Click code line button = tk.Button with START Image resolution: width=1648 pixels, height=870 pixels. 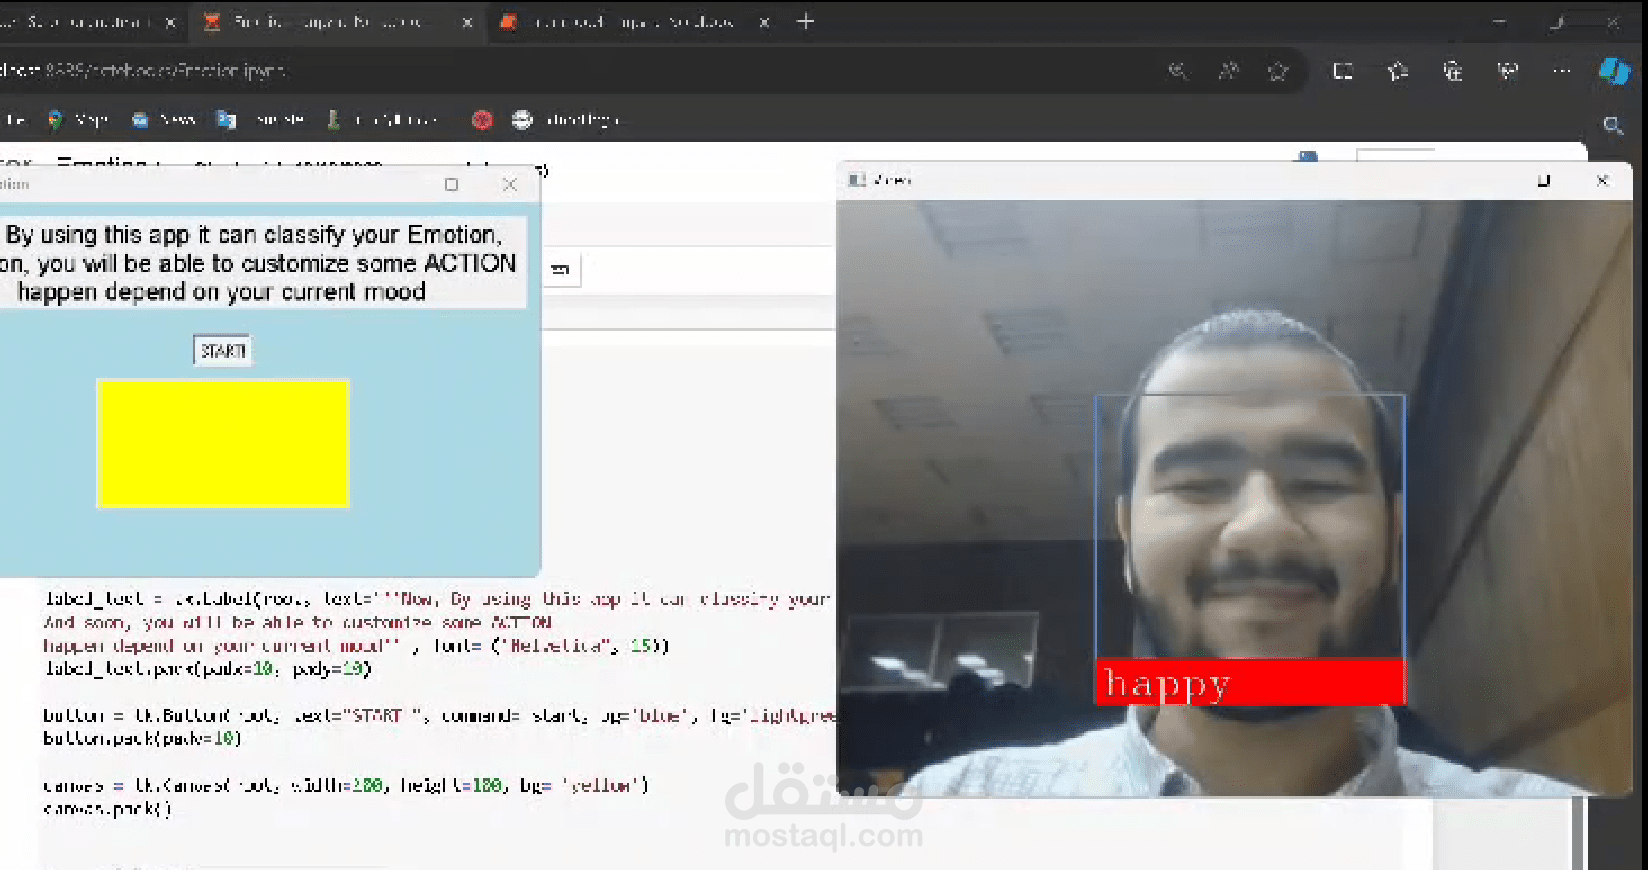(x=440, y=715)
